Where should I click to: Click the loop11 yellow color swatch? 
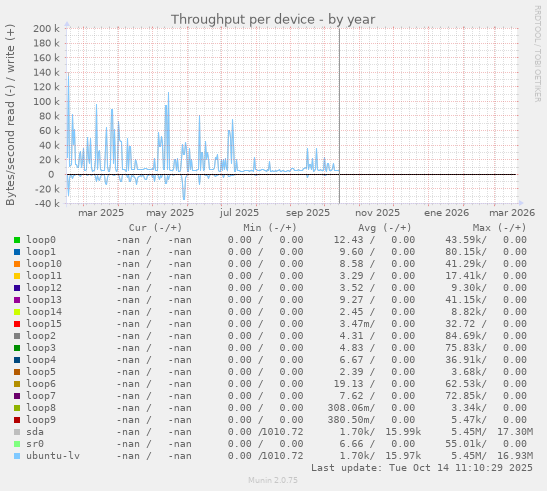pyautogui.click(x=17, y=276)
